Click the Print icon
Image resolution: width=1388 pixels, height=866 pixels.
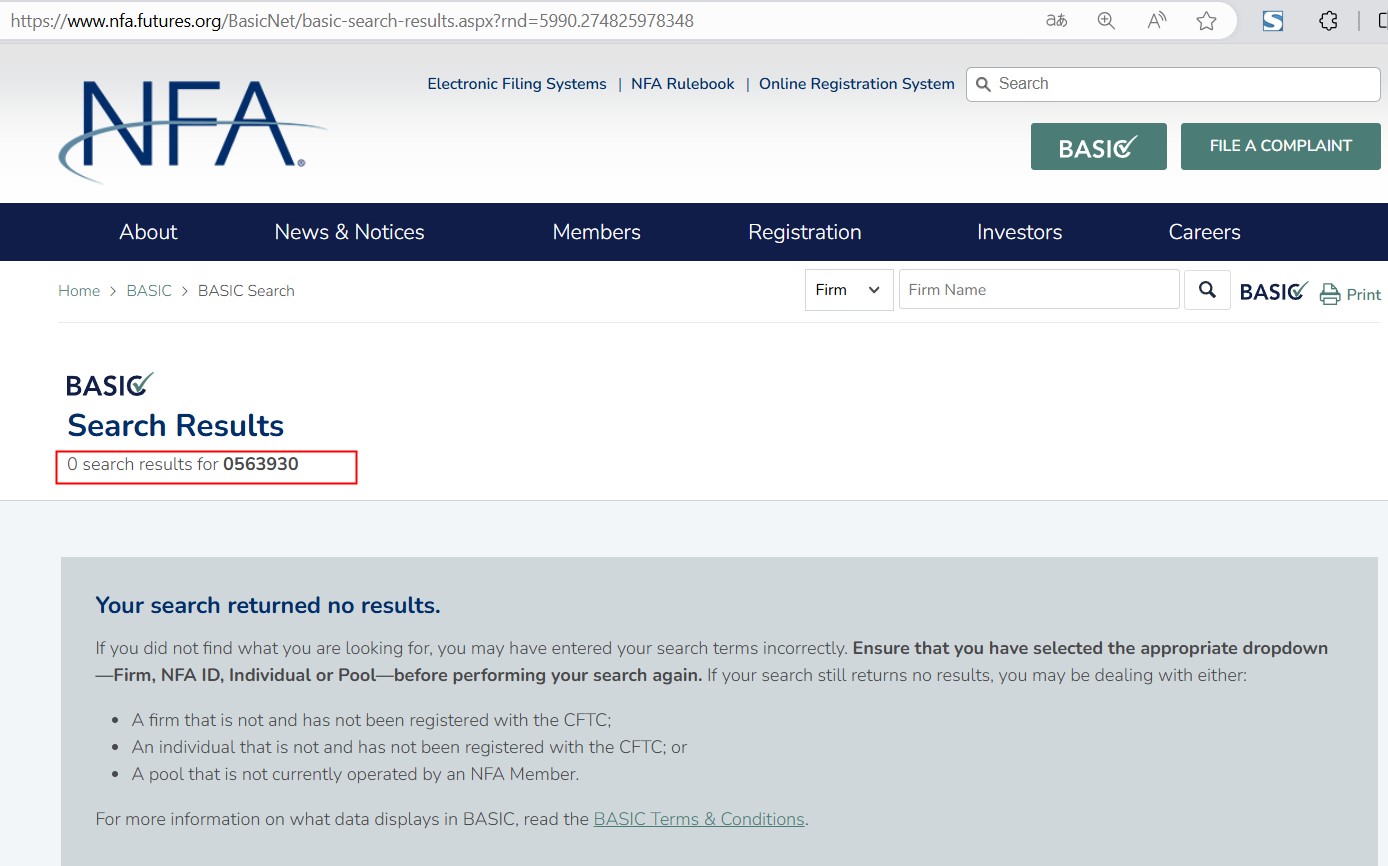click(x=1330, y=294)
